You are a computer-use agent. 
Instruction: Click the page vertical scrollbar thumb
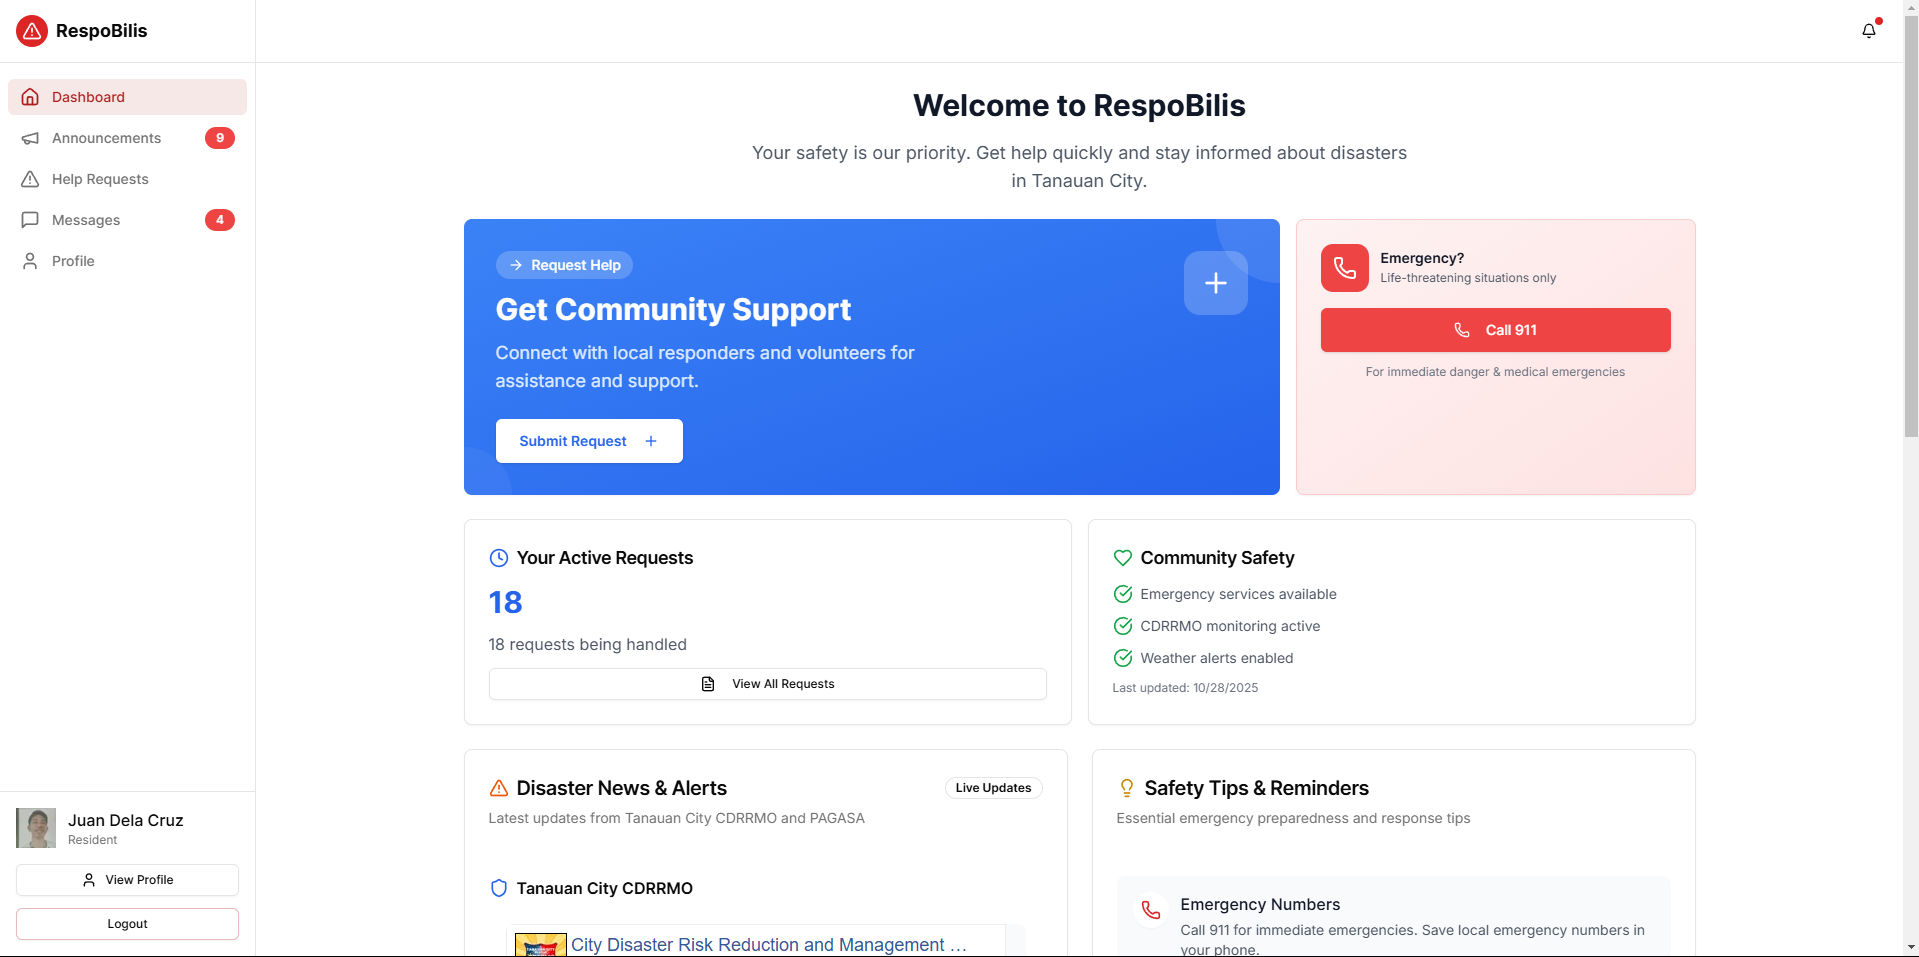coord(1911,226)
